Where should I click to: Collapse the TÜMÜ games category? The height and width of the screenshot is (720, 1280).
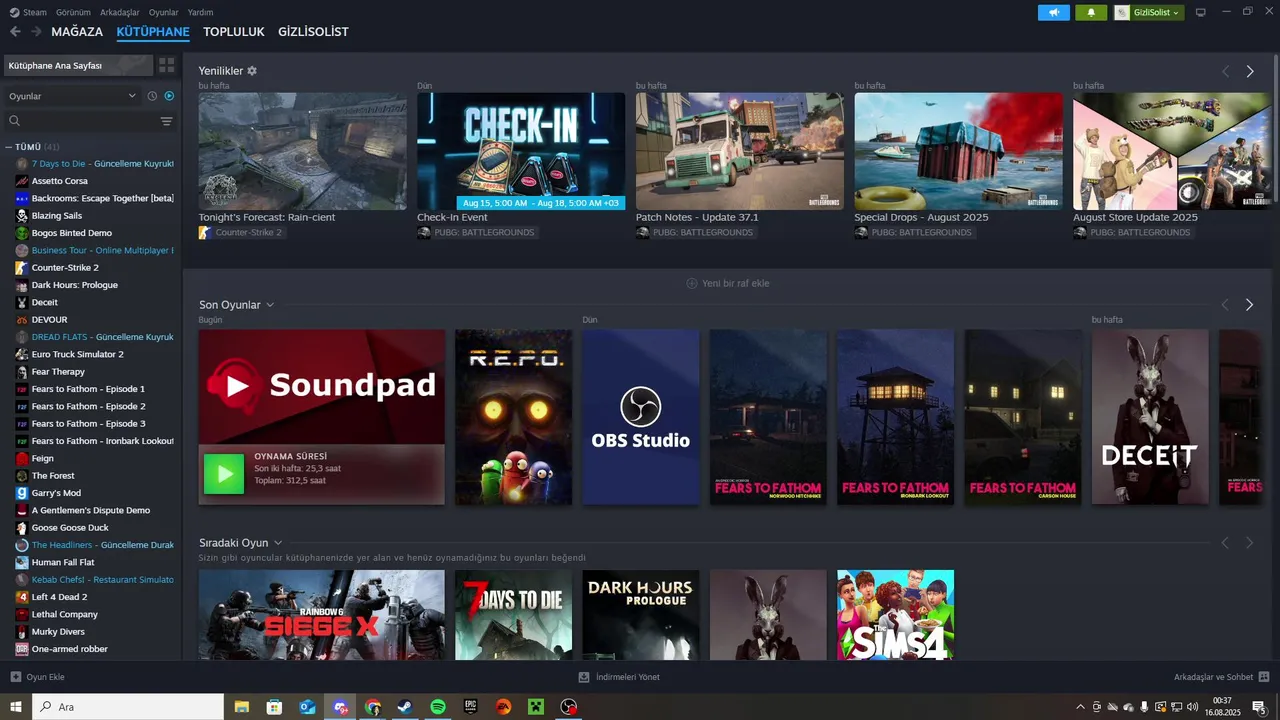[9, 147]
